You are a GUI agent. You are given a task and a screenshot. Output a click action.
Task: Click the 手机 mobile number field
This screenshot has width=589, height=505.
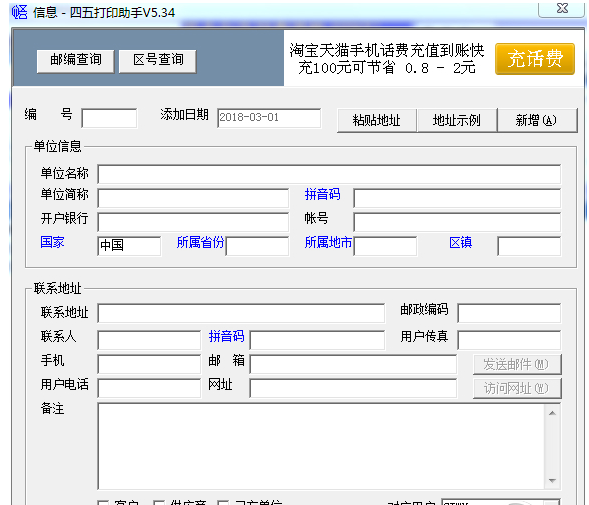coord(149,364)
